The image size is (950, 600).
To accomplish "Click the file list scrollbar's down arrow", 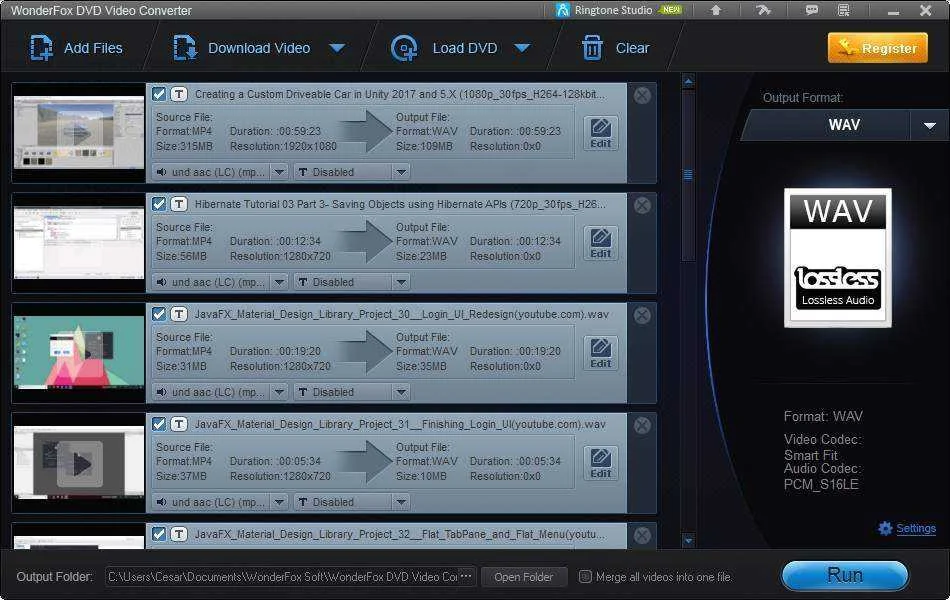I will point(688,539).
